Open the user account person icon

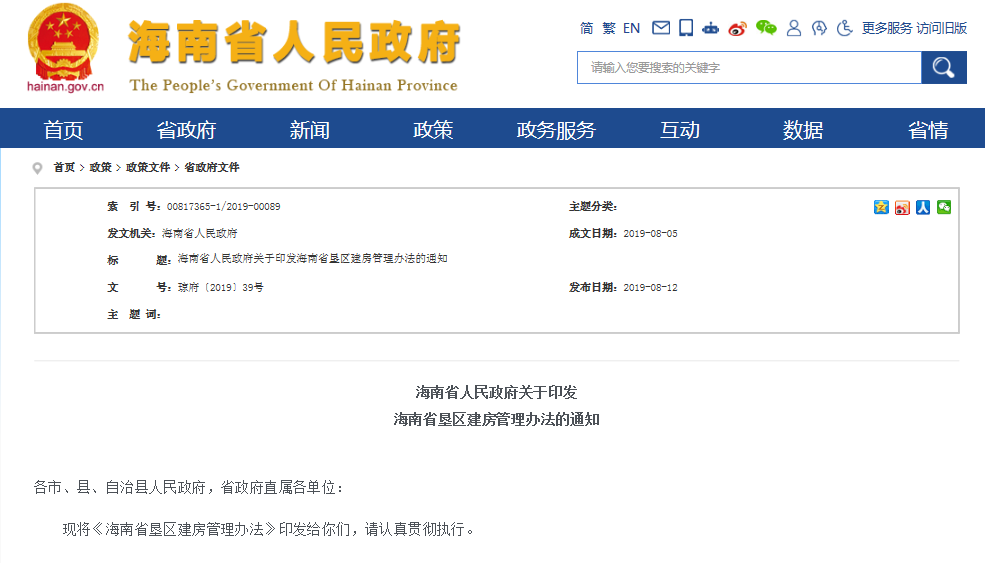[794, 28]
